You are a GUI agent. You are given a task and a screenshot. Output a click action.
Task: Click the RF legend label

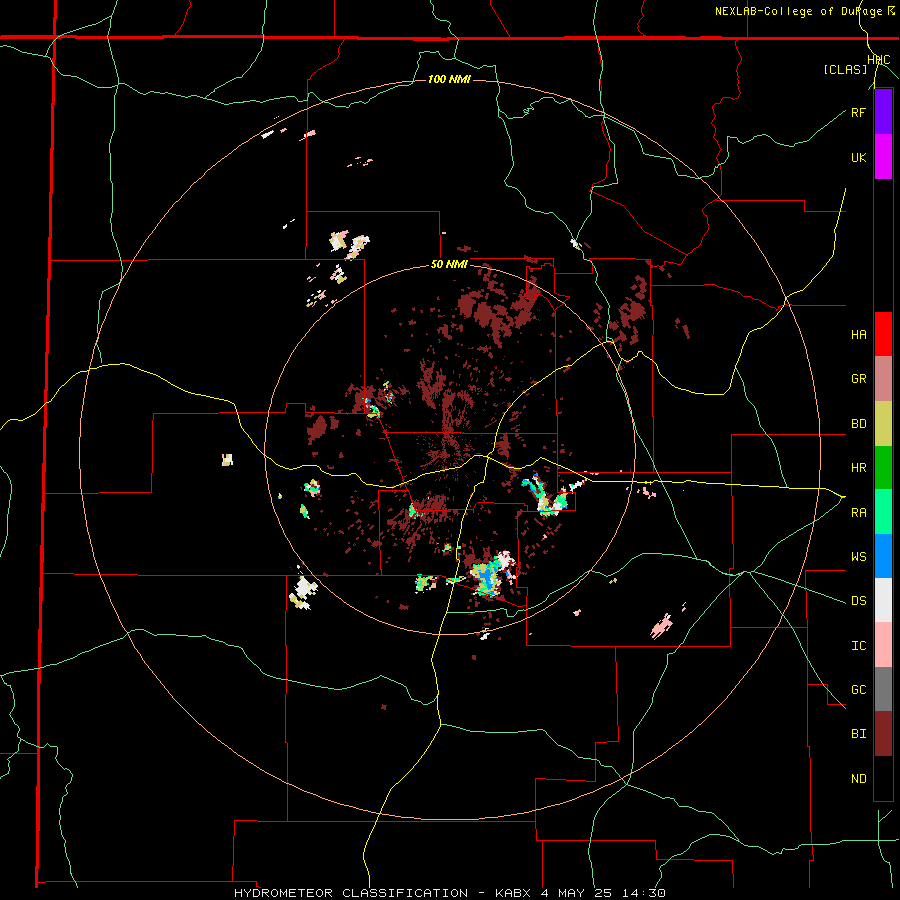coord(858,113)
